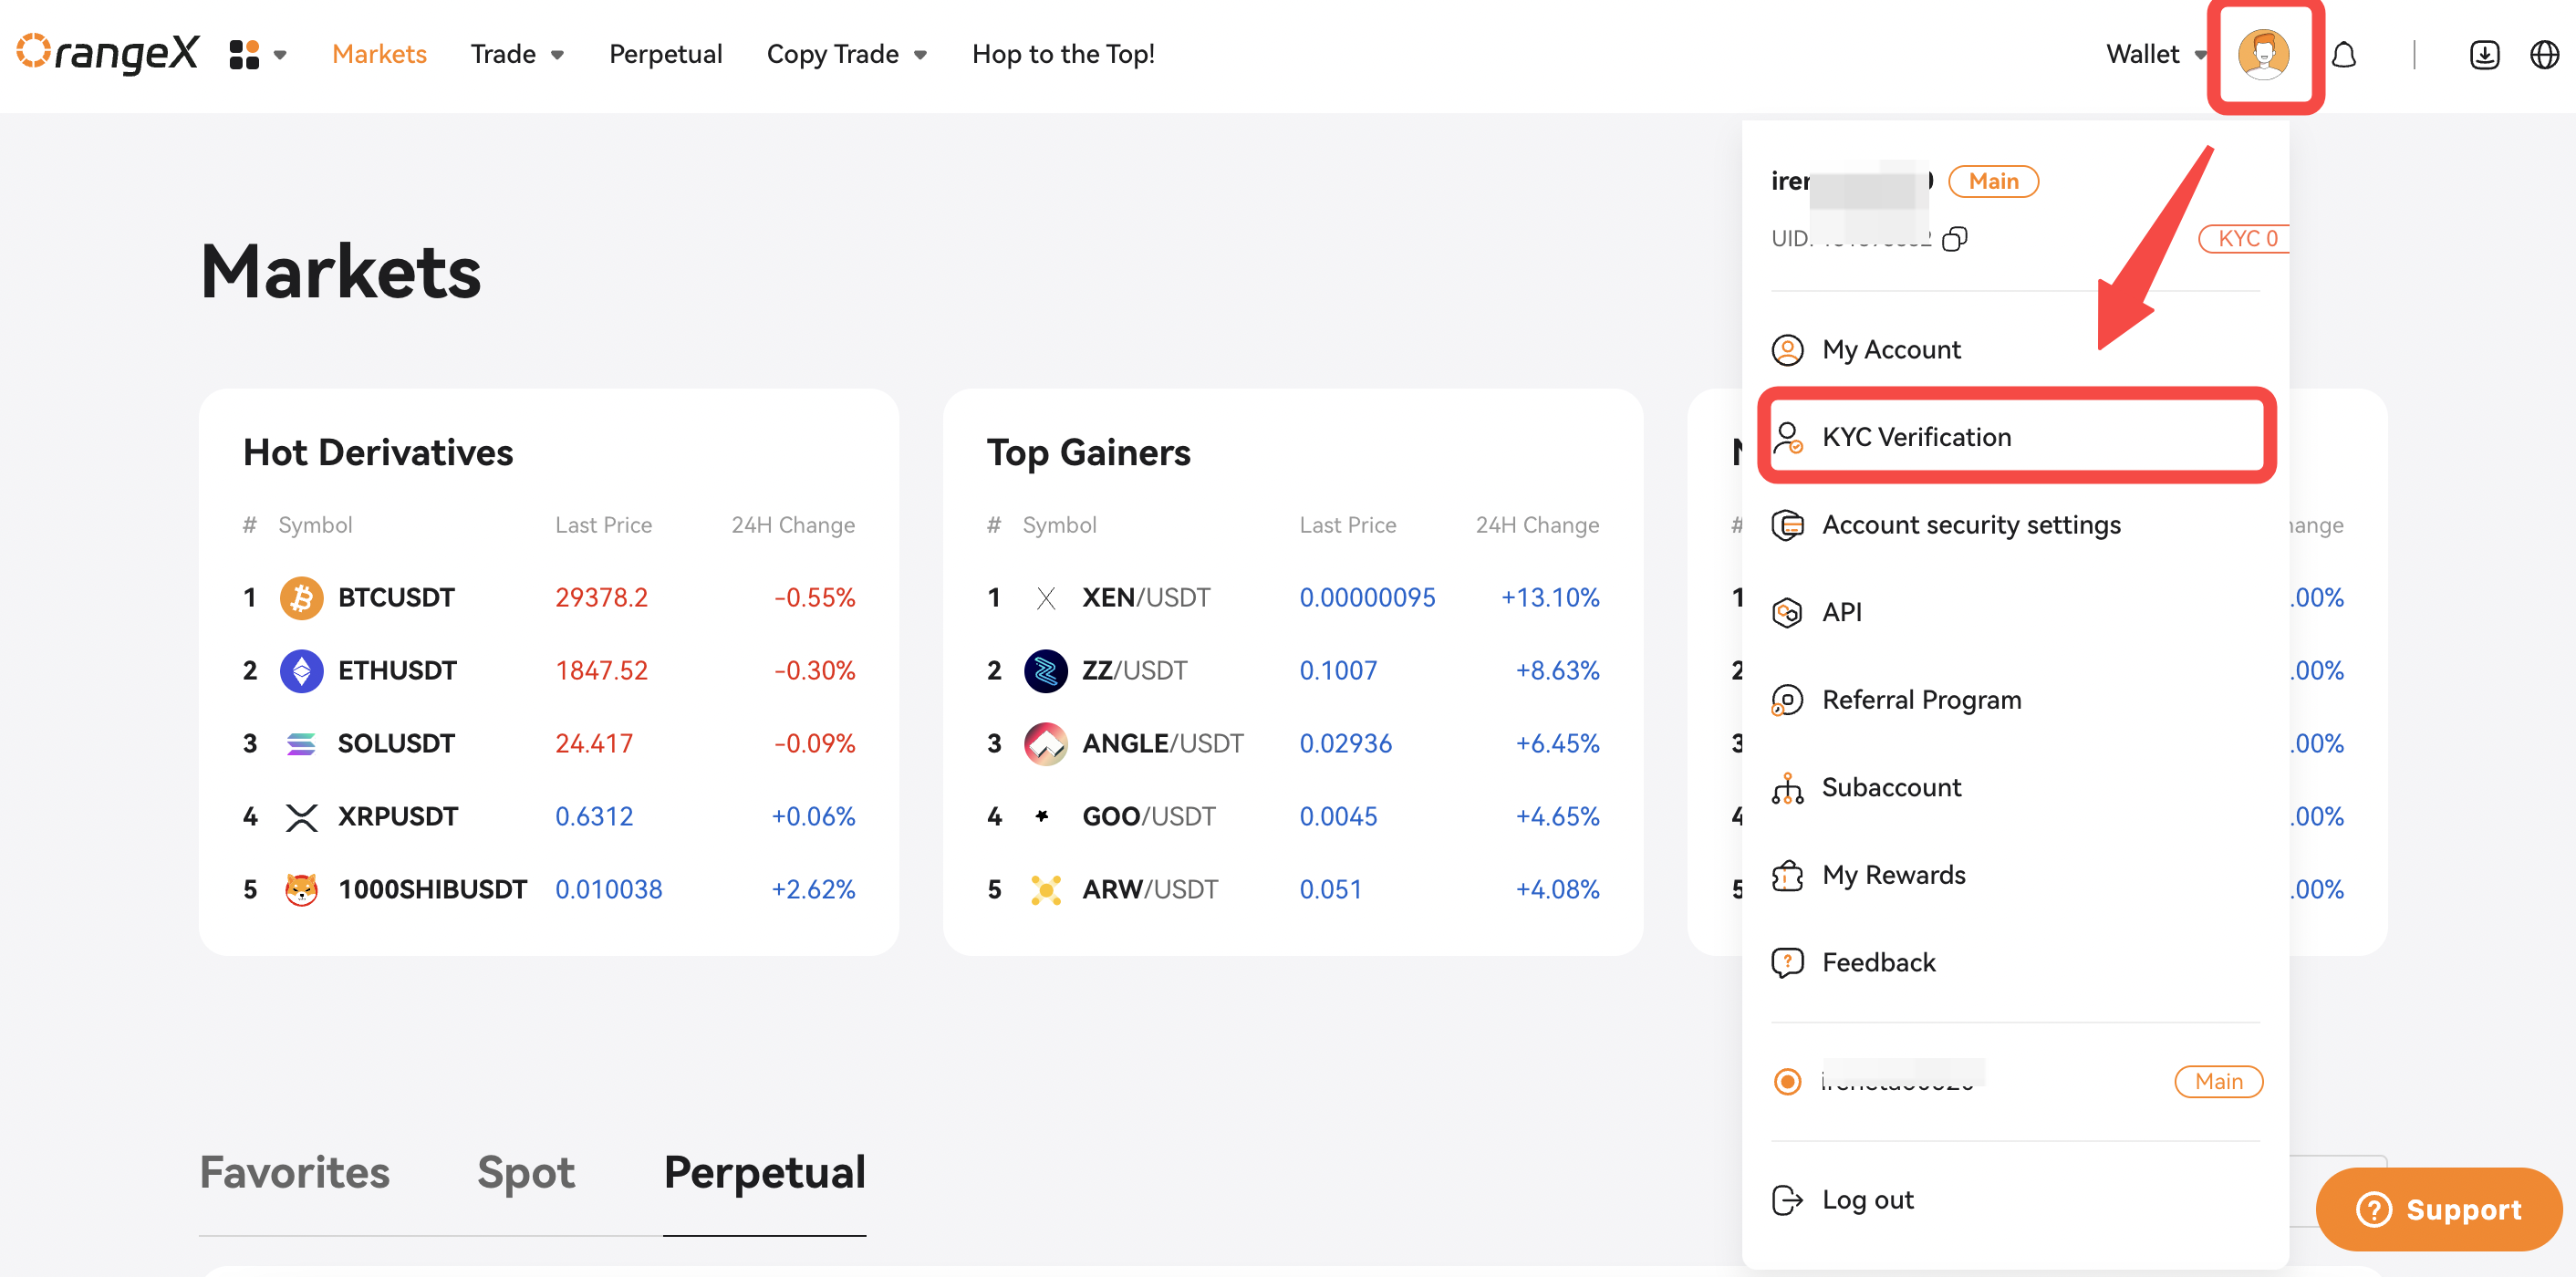Click the SOLUSDT price 24.417
The image size is (2576, 1277).
point(594,744)
